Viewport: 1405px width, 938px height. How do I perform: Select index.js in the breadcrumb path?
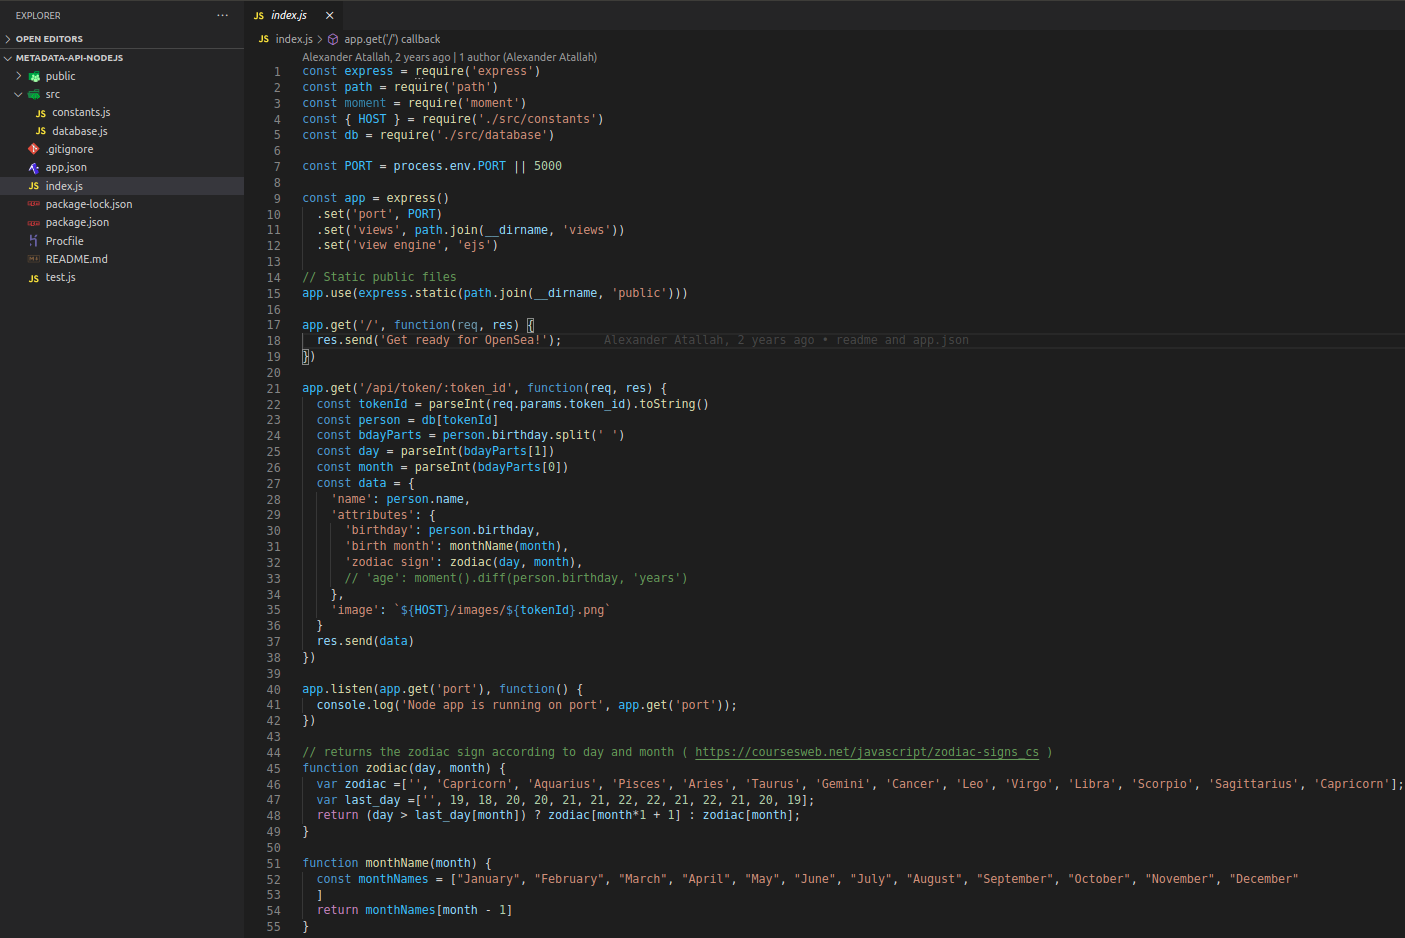[293, 39]
